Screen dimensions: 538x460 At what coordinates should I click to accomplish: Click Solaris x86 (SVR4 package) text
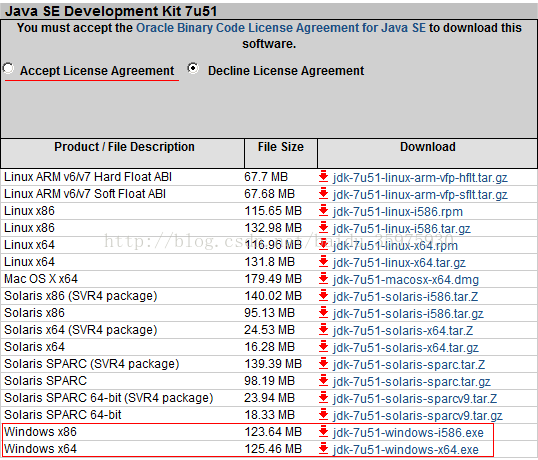click(x=81, y=296)
